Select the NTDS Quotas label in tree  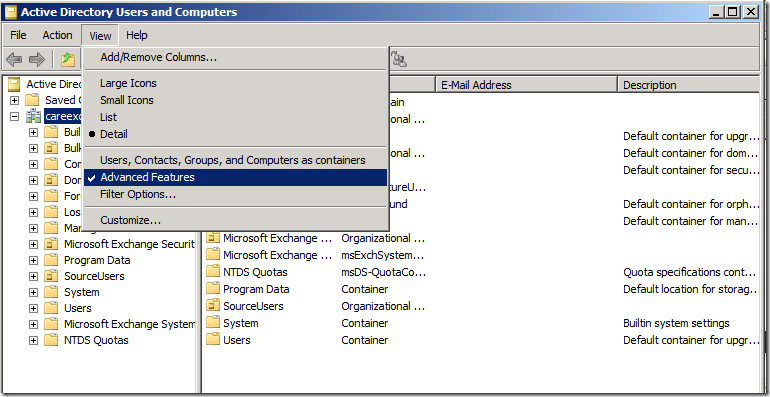click(96, 340)
